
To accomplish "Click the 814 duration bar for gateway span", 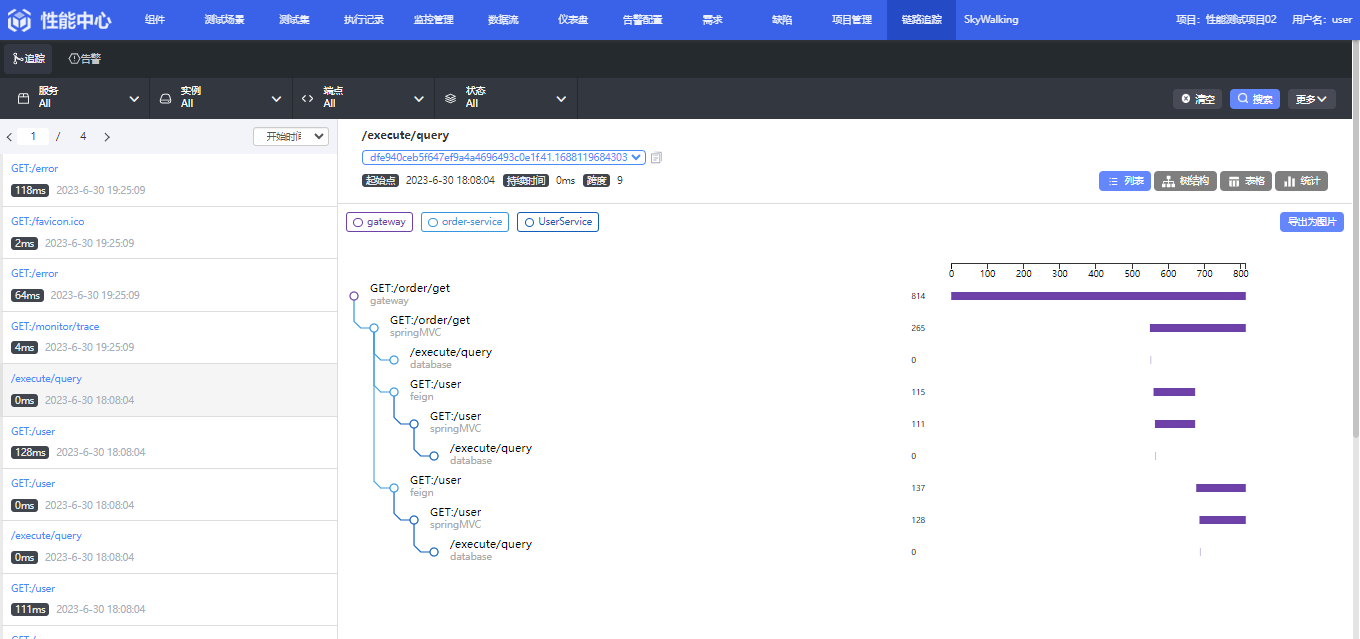I will point(1098,296).
